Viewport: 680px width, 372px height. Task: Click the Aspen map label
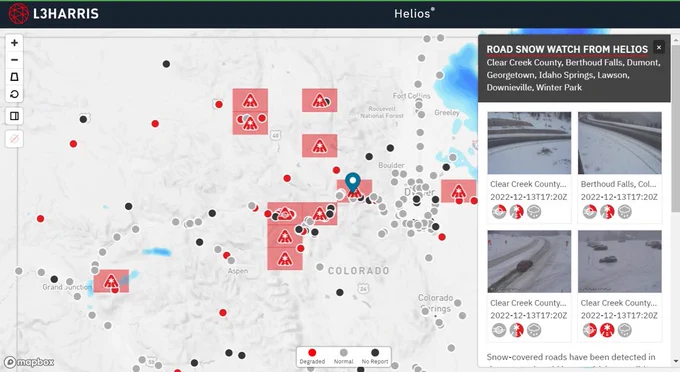click(x=238, y=271)
